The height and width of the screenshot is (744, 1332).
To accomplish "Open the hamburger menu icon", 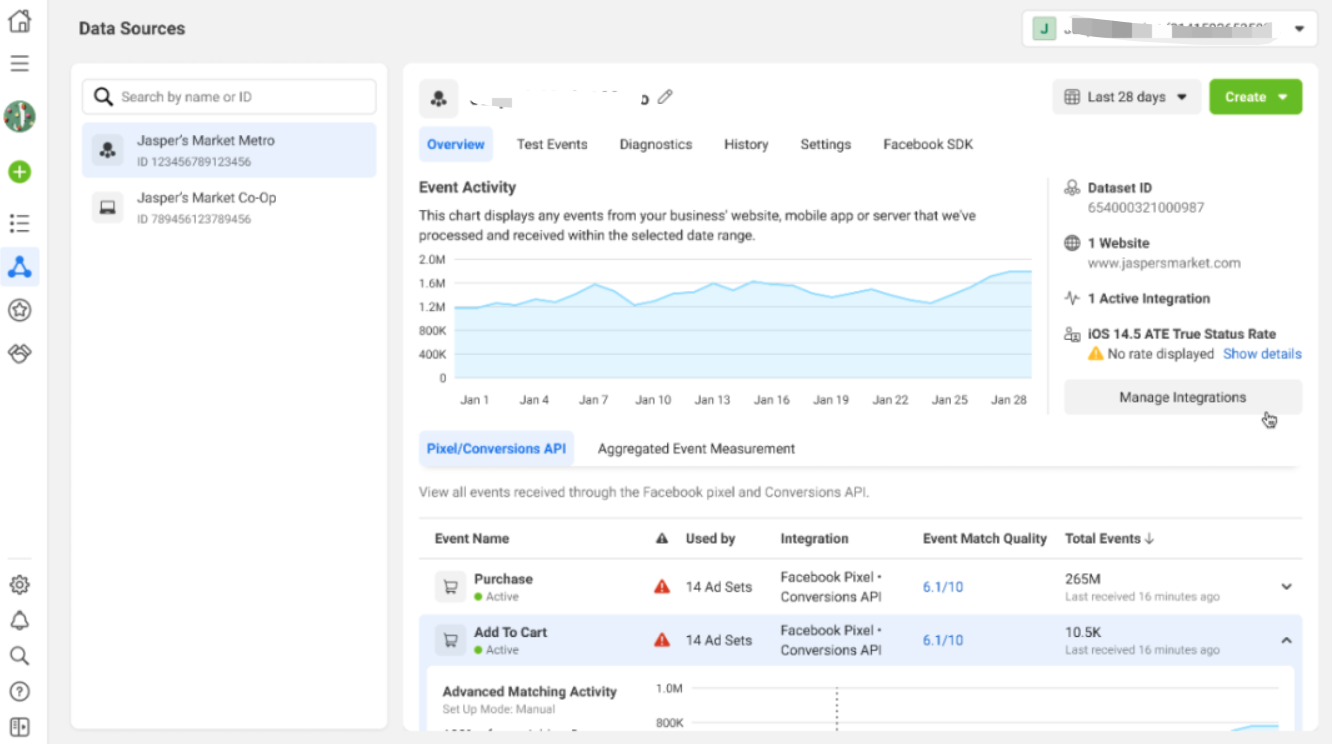I will coord(20,64).
